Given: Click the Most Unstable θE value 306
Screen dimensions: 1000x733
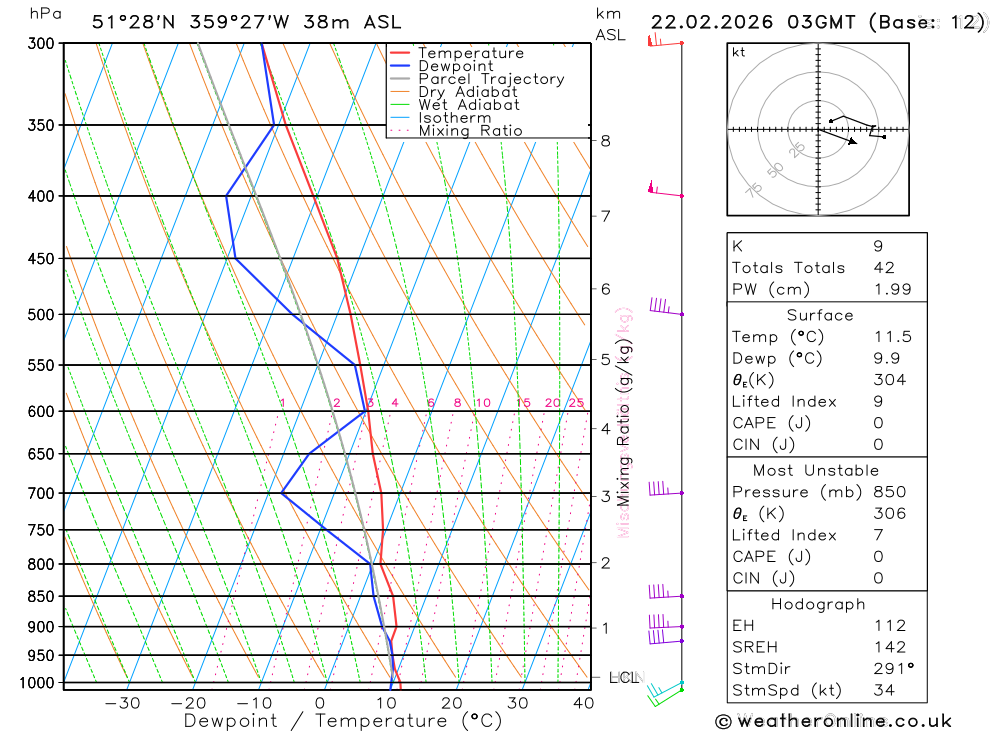Looking at the screenshot, I should pos(890,514).
